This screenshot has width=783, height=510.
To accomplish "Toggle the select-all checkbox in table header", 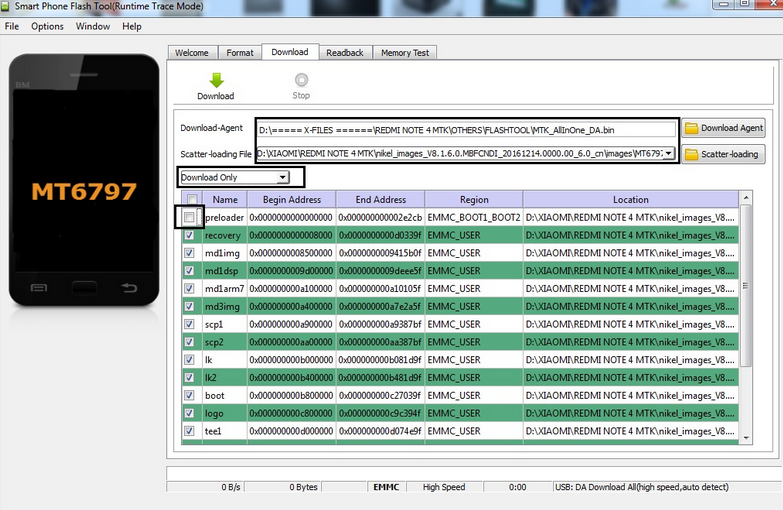I will pyautogui.click(x=192, y=199).
